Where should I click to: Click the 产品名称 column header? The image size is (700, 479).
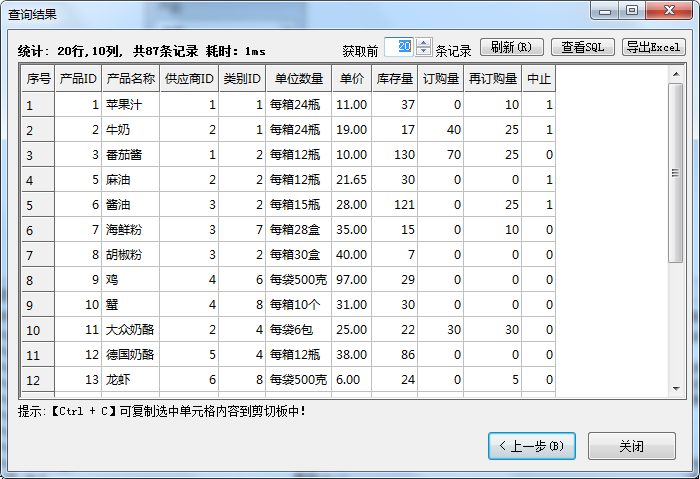(130, 79)
